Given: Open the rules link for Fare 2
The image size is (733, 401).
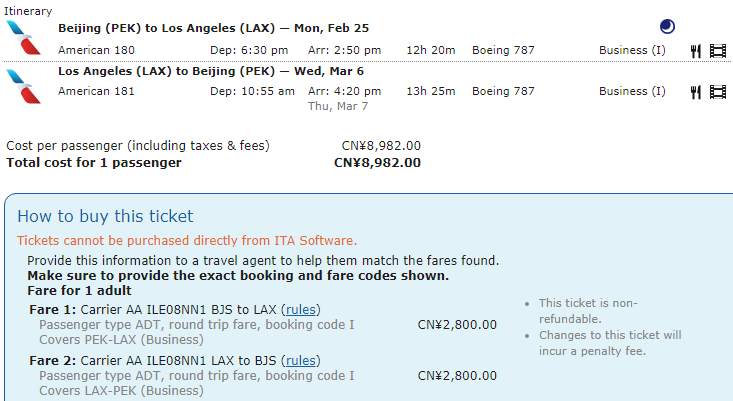Looking at the screenshot, I should [302, 360].
